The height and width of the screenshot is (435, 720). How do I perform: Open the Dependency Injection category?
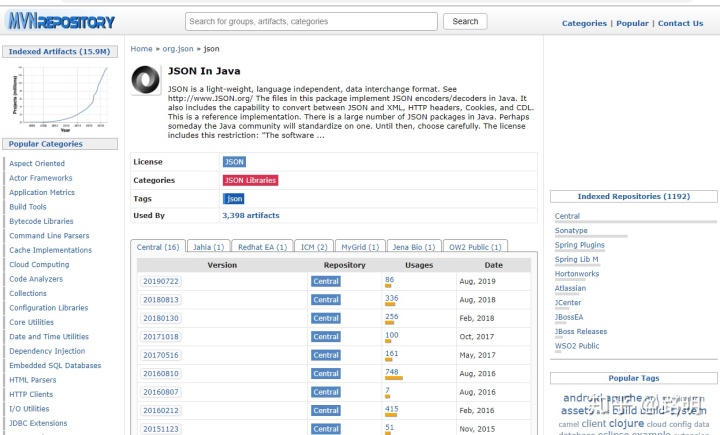coord(47,351)
